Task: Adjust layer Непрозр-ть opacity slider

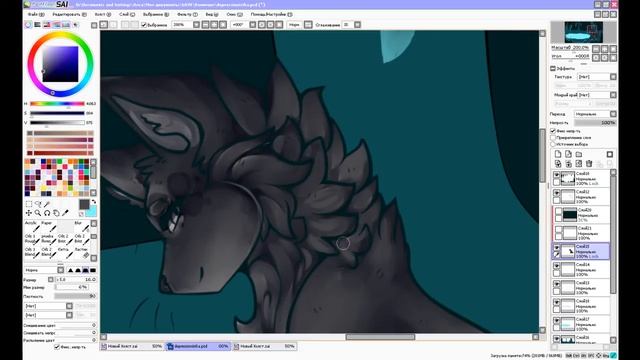Action: pos(595,122)
